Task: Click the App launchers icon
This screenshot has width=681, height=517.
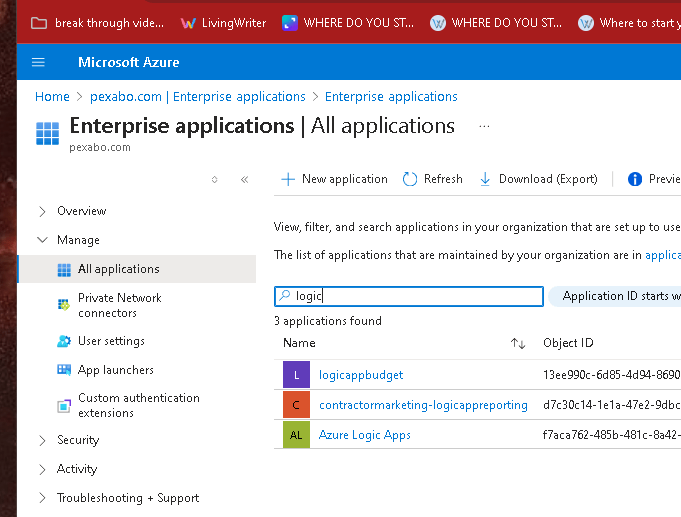Action: pyautogui.click(x=64, y=370)
